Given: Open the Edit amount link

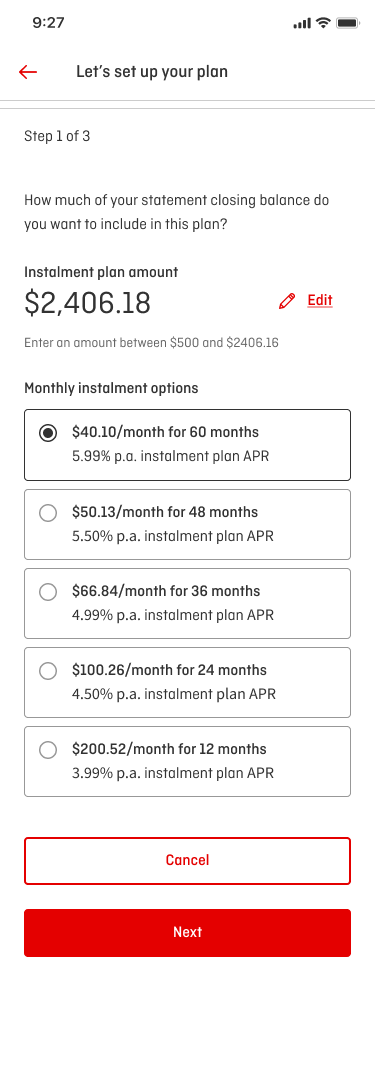Looking at the screenshot, I should [x=320, y=300].
